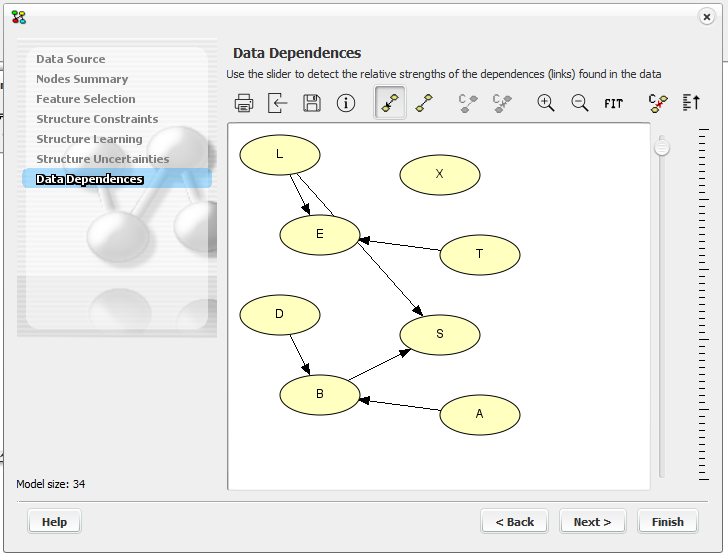This screenshot has height=556, width=728.
Task: Click the < Back button
Action: click(x=514, y=522)
